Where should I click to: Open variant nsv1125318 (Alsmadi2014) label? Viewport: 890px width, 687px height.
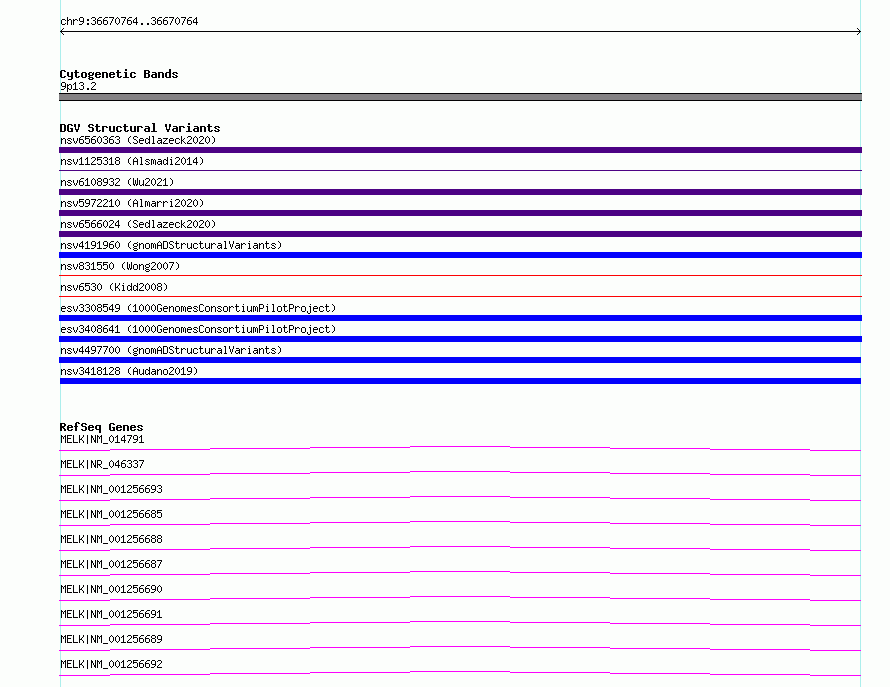(x=132, y=161)
